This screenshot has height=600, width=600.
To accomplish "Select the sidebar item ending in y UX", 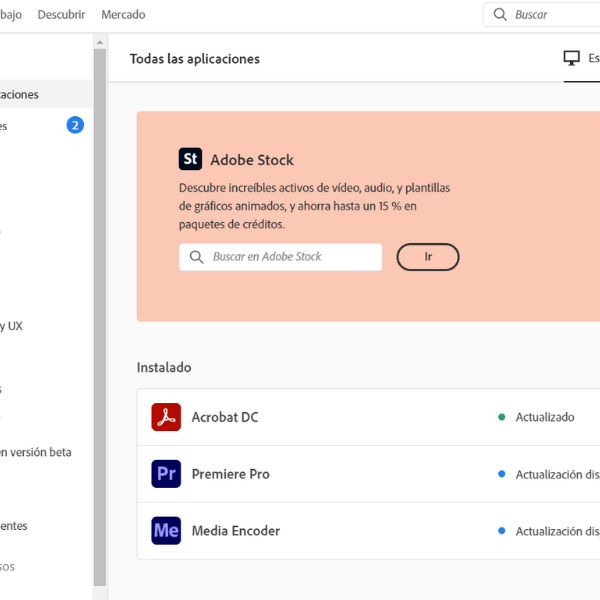I will (x=11, y=326).
